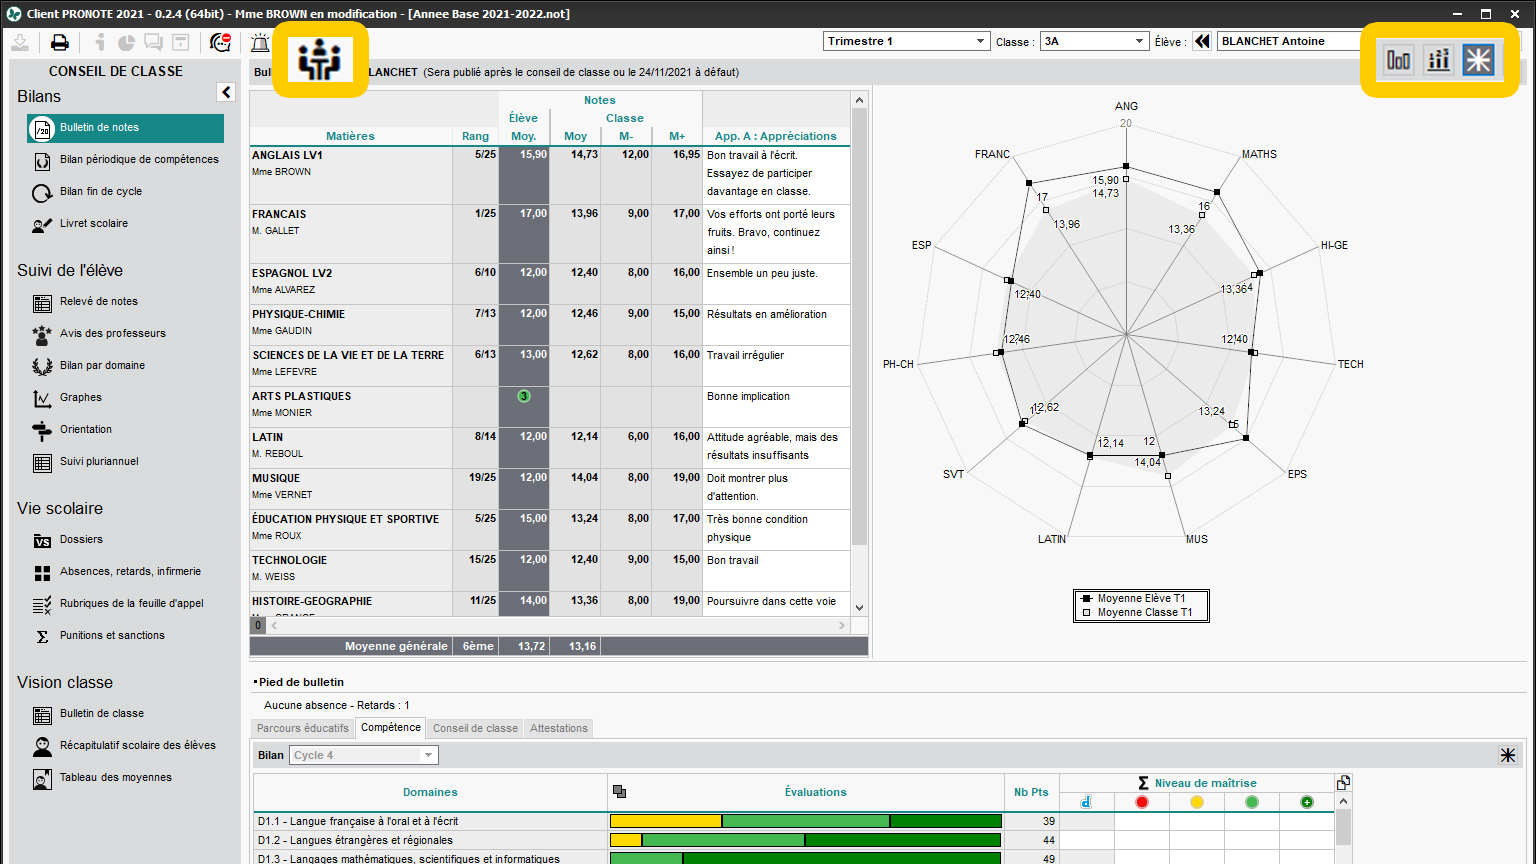Click the printer icon in the toolbar
1536x864 pixels.
60,42
